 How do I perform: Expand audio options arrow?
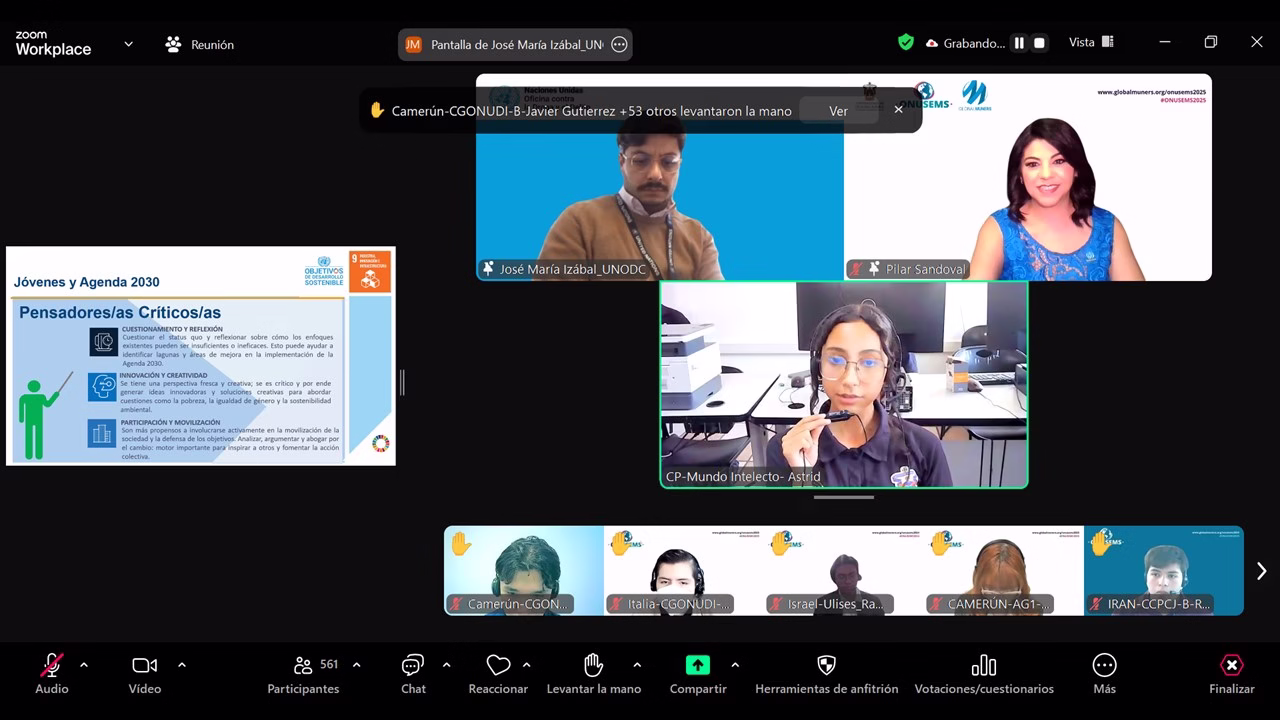coord(84,665)
